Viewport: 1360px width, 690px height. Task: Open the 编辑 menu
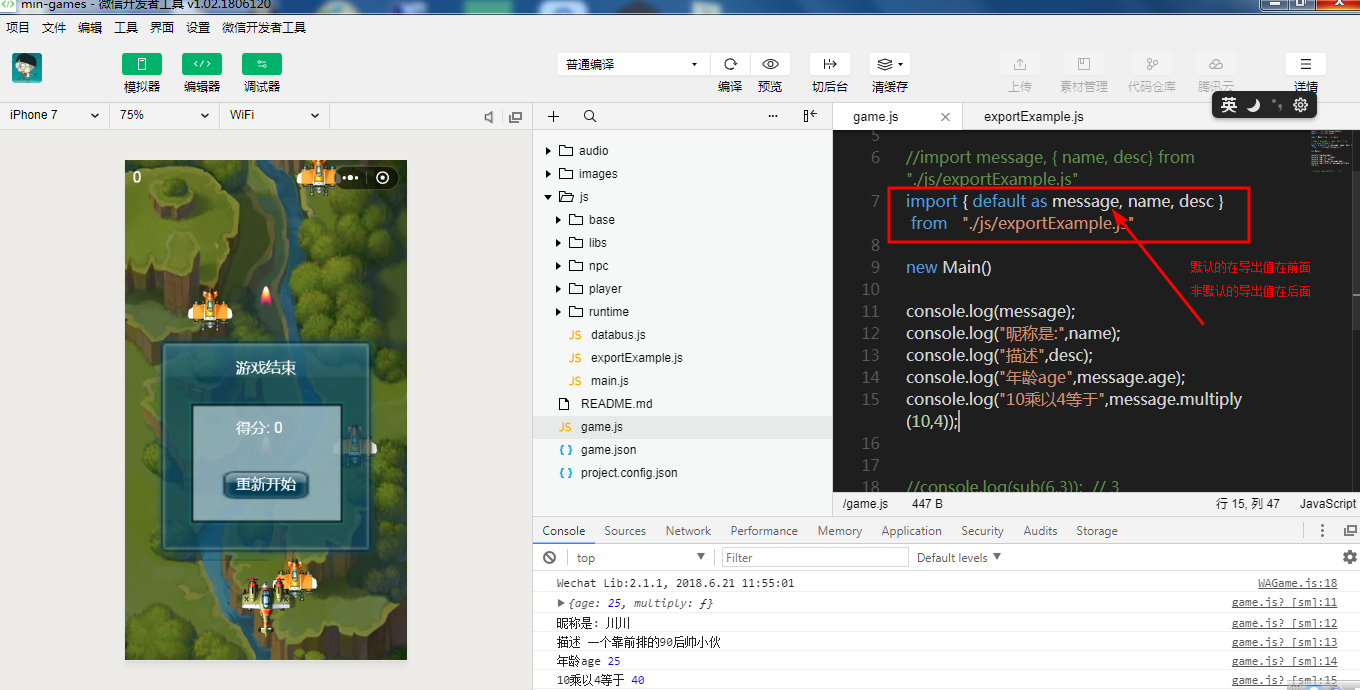90,27
